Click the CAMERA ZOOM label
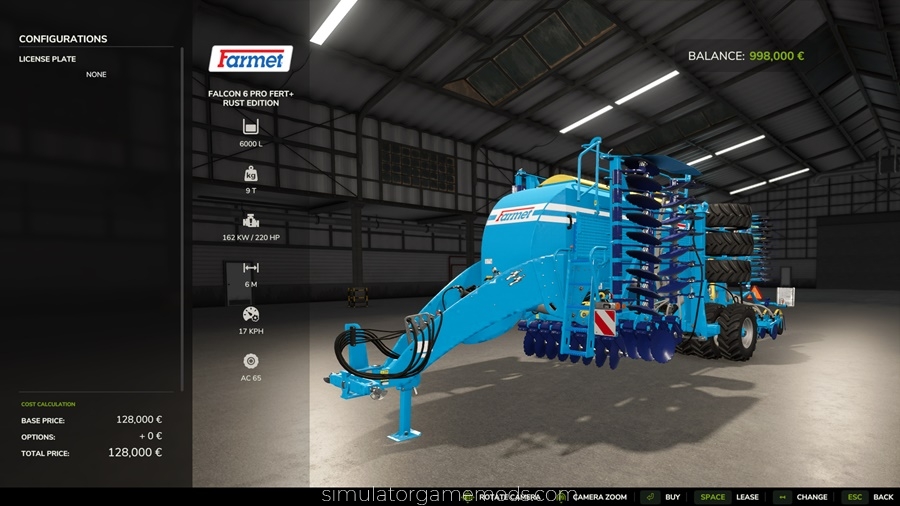 point(600,497)
